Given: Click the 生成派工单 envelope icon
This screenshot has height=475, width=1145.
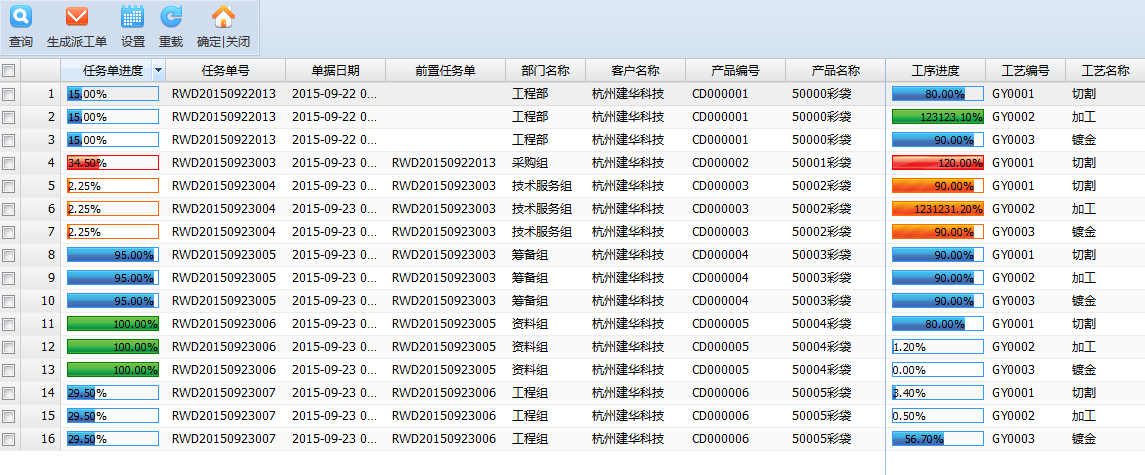Looking at the screenshot, I should [x=76, y=17].
